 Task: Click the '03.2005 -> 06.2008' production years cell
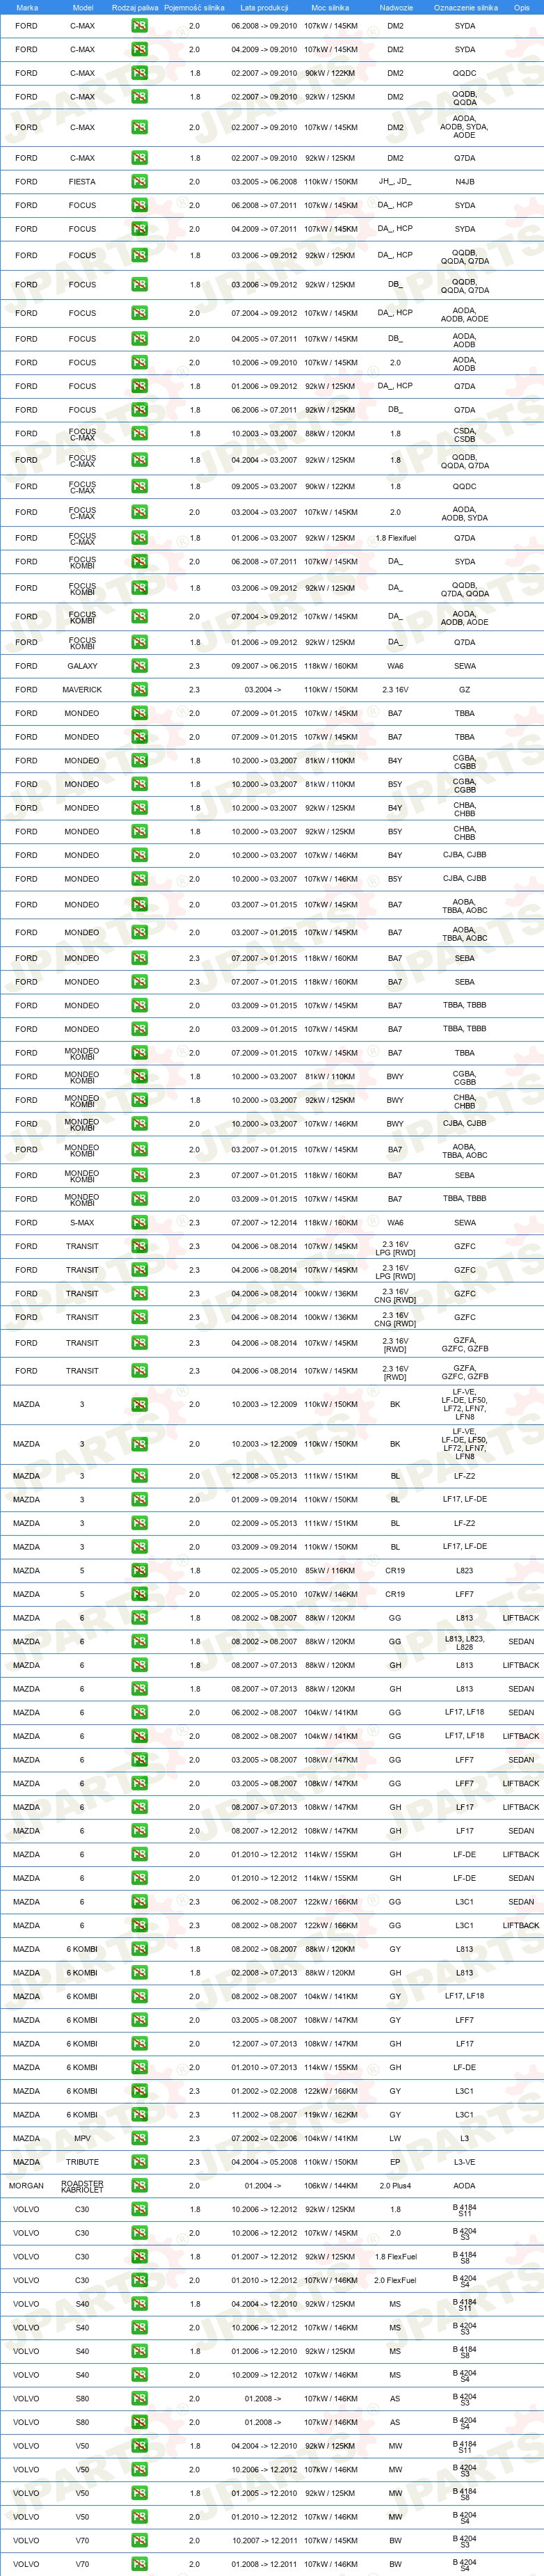(x=264, y=182)
